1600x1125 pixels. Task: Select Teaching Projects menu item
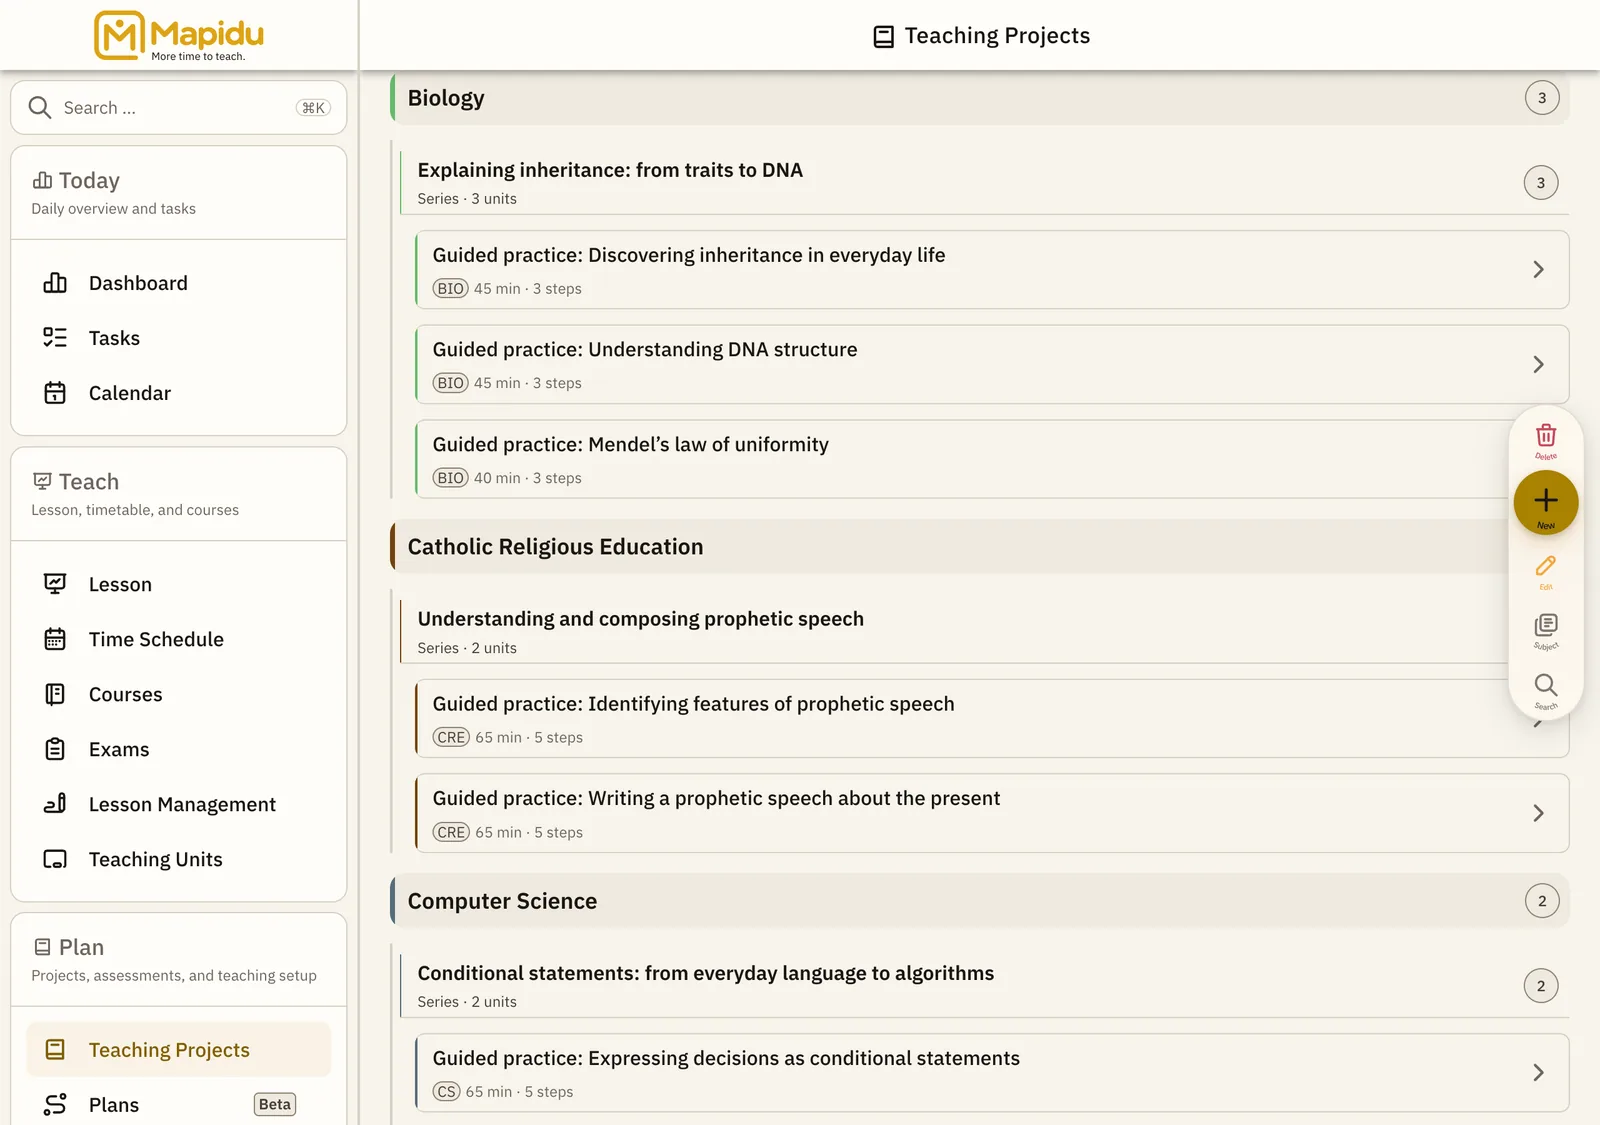(x=179, y=1050)
